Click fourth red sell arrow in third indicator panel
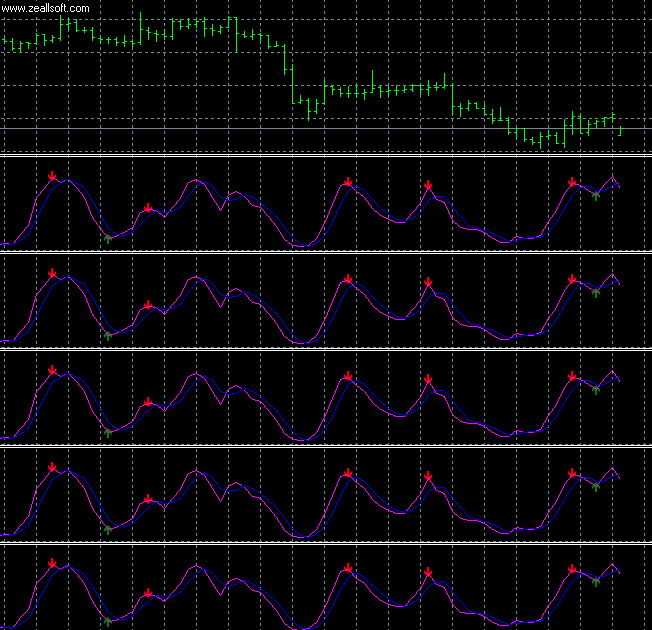Viewport: 652px width, 630px height. [428, 379]
